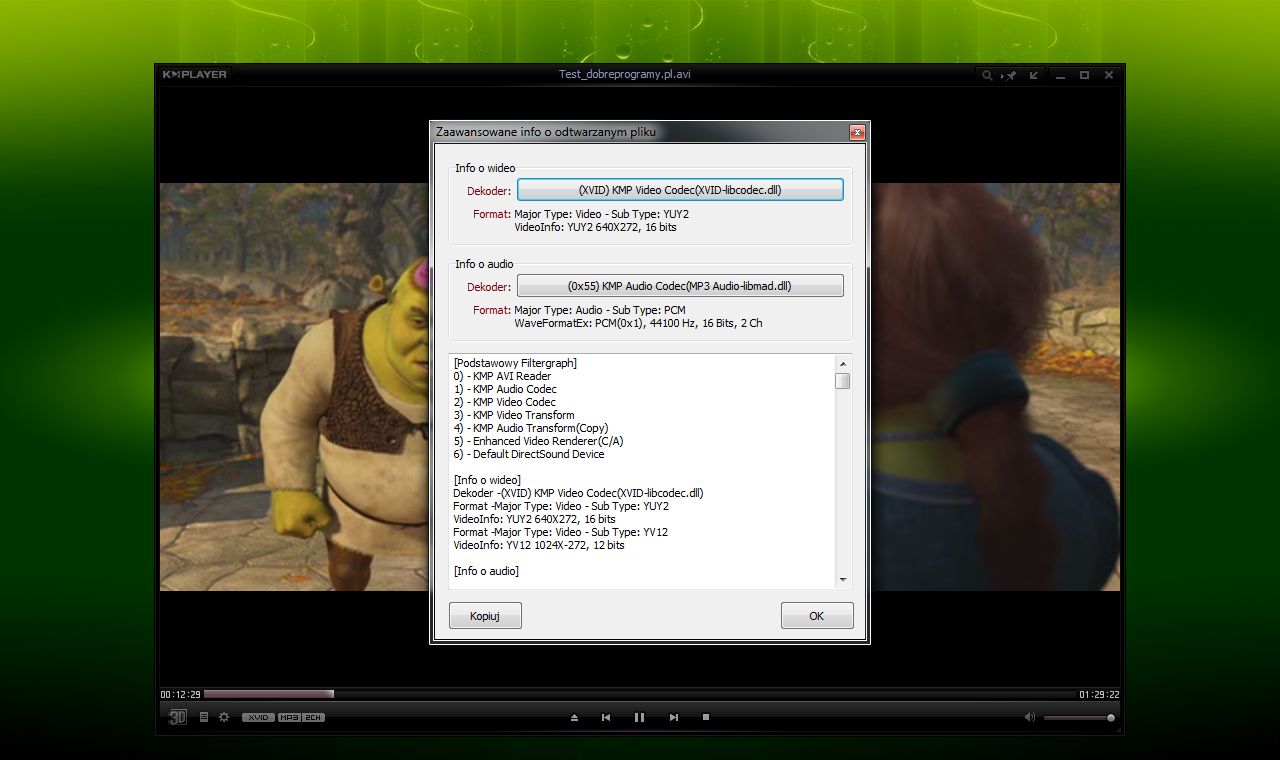Click the compact mode arrow icon
The height and width of the screenshot is (760, 1280).
[1034, 75]
